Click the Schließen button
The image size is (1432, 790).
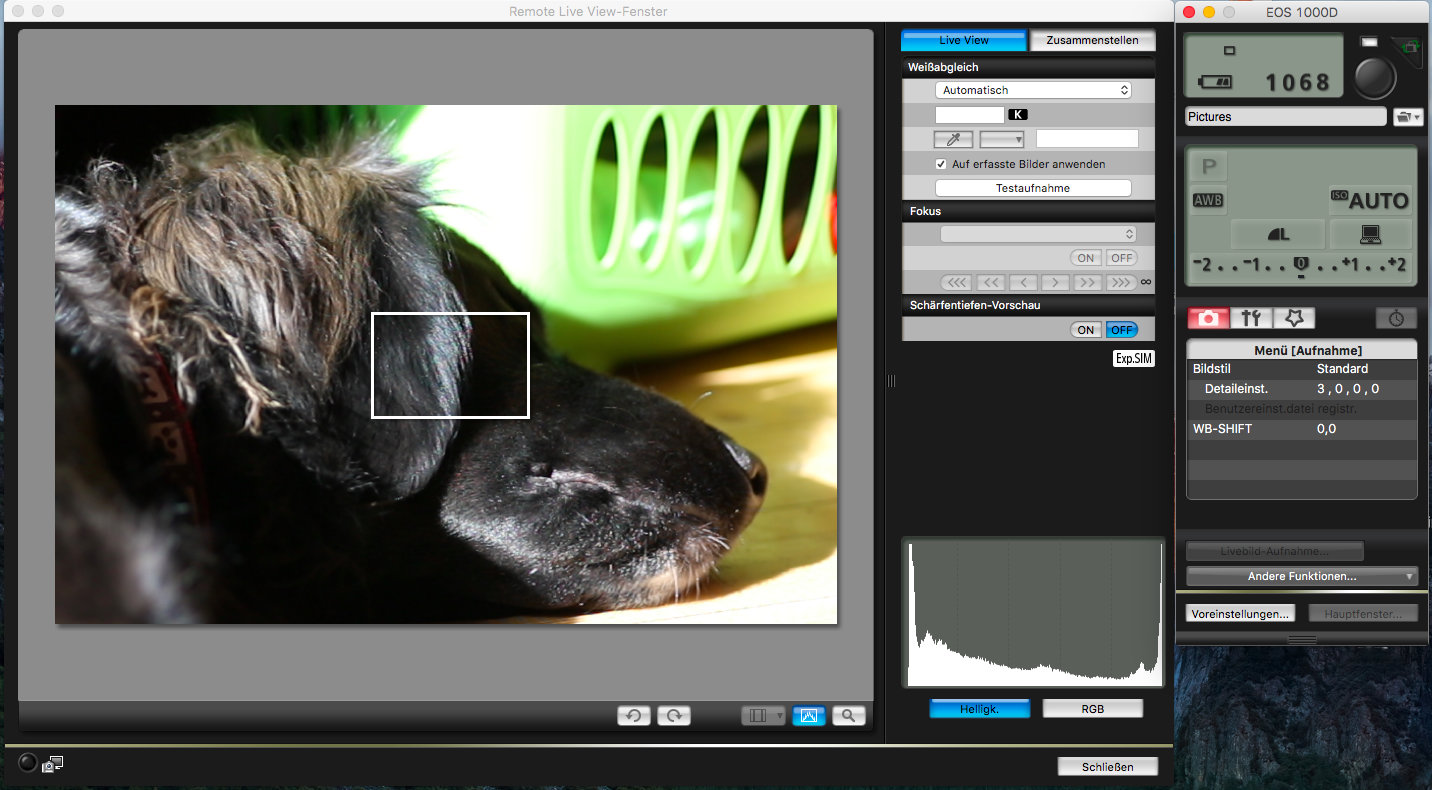(x=1108, y=767)
